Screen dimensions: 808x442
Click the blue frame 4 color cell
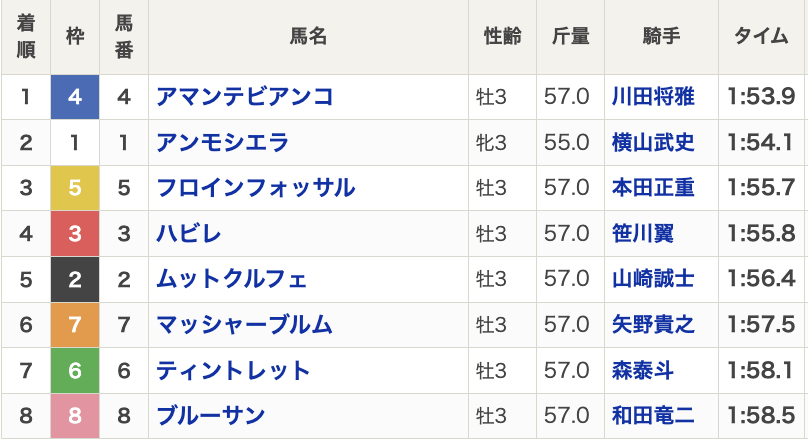(75, 97)
